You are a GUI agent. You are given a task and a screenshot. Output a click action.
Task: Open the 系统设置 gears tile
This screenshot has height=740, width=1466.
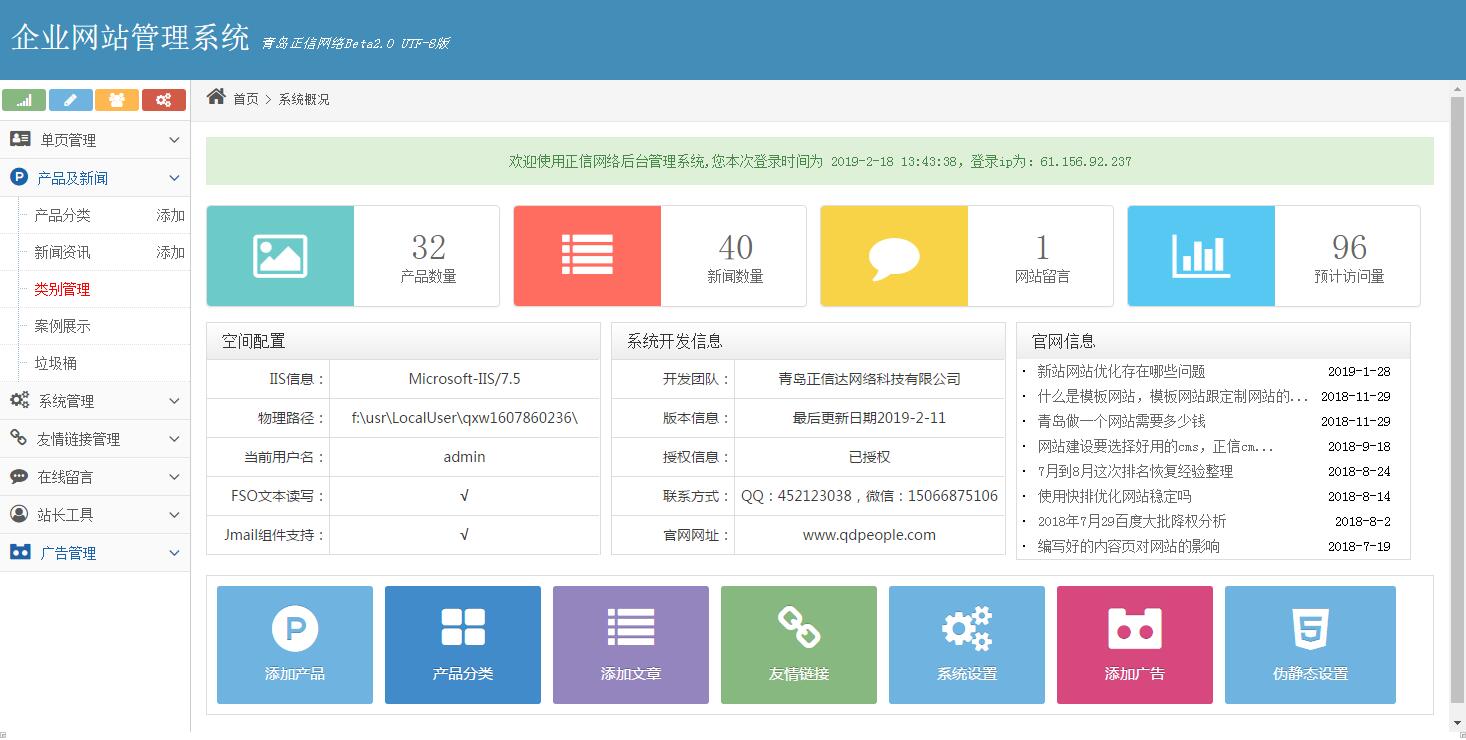[967, 645]
